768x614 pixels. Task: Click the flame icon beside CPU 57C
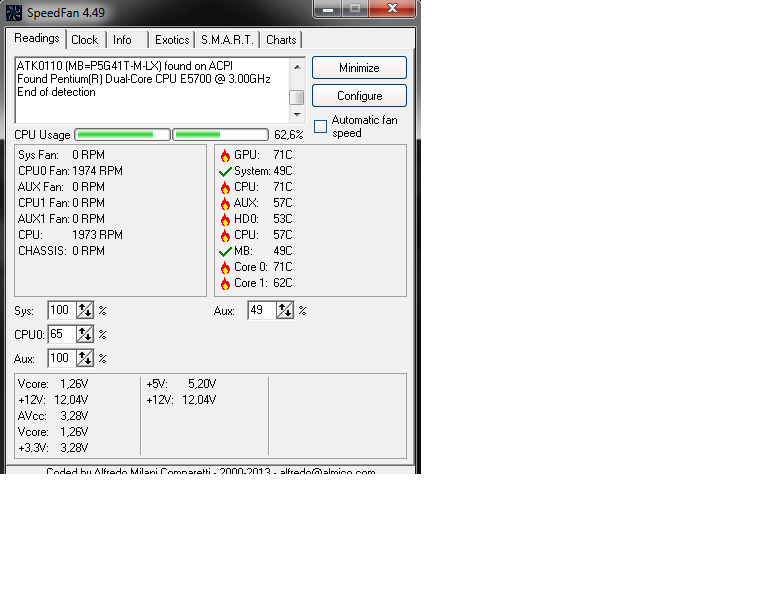tap(225, 236)
